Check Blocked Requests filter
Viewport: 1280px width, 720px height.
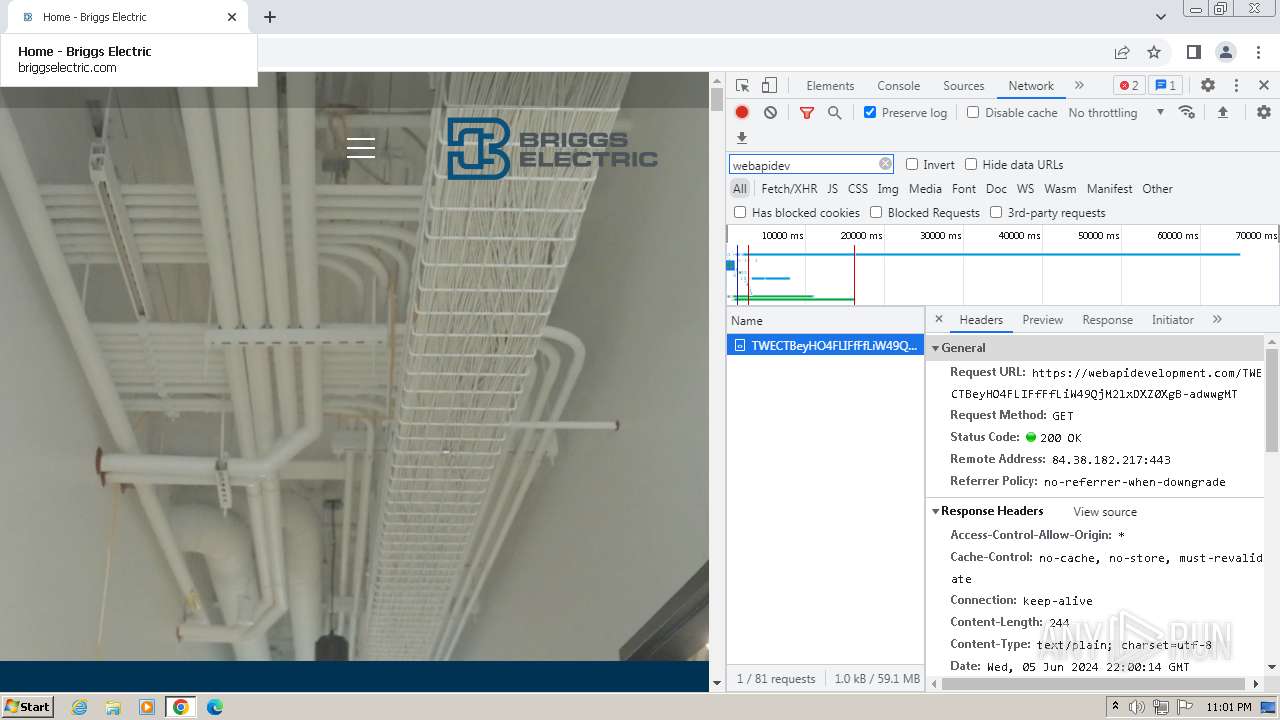[x=876, y=212]
